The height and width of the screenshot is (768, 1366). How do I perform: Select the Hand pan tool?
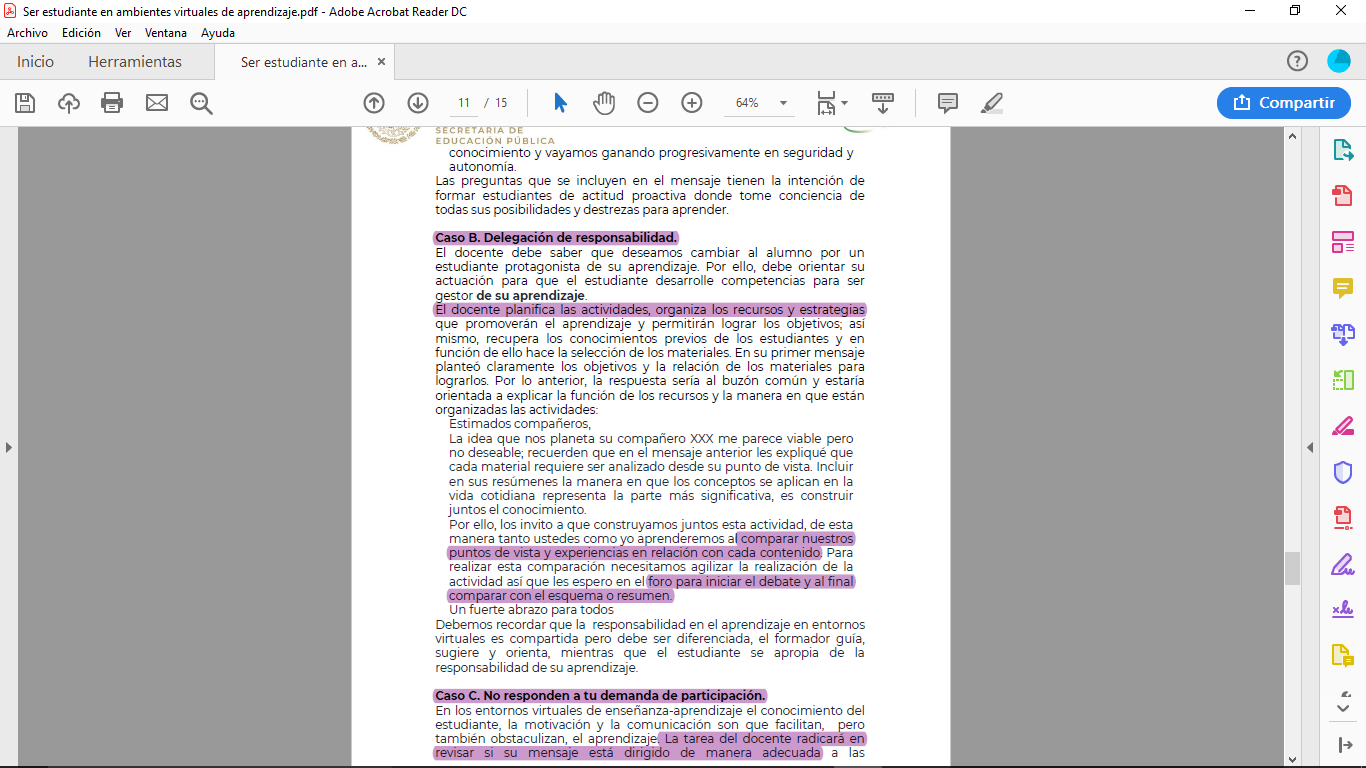click(604, 103)
